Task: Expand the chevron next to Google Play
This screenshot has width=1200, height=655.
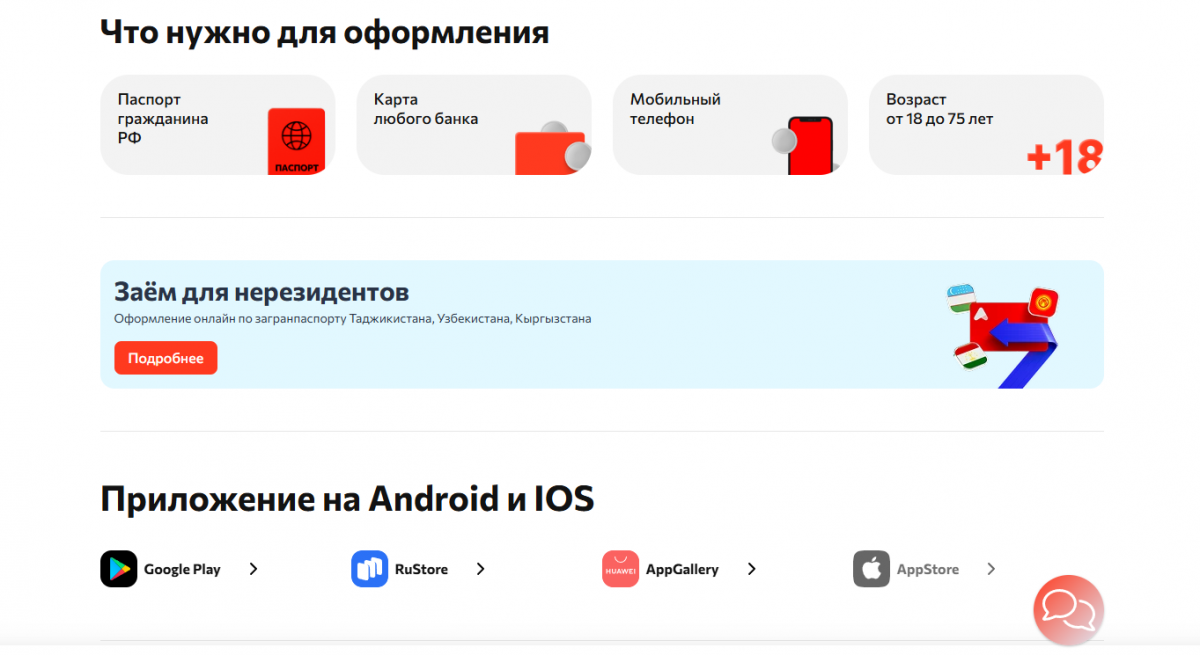Action: click(254, 569)
